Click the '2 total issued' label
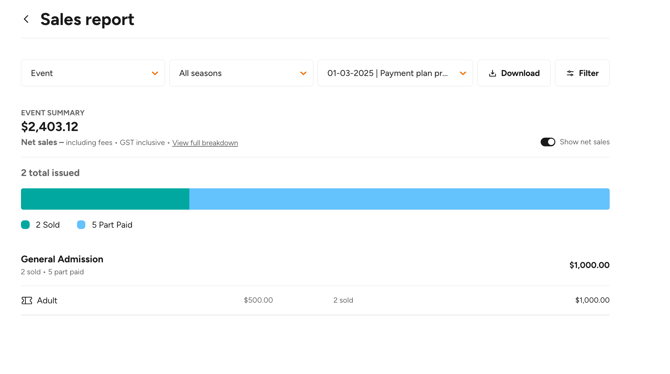The height and width of the screenshot is (374, 670). tap(50, 173)
